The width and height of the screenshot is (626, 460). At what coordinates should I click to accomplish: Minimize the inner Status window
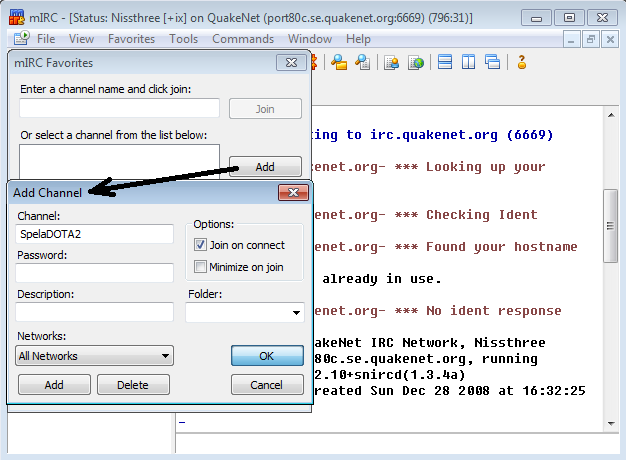tap(571, 39)
